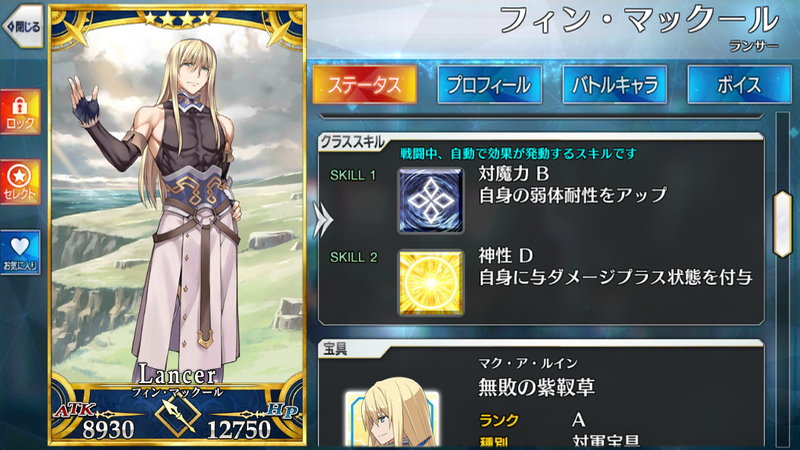800x450 pixels.
Task: Click the 無敗の紫靫草 Noble Phantasm name
Action: coord(536,387)
